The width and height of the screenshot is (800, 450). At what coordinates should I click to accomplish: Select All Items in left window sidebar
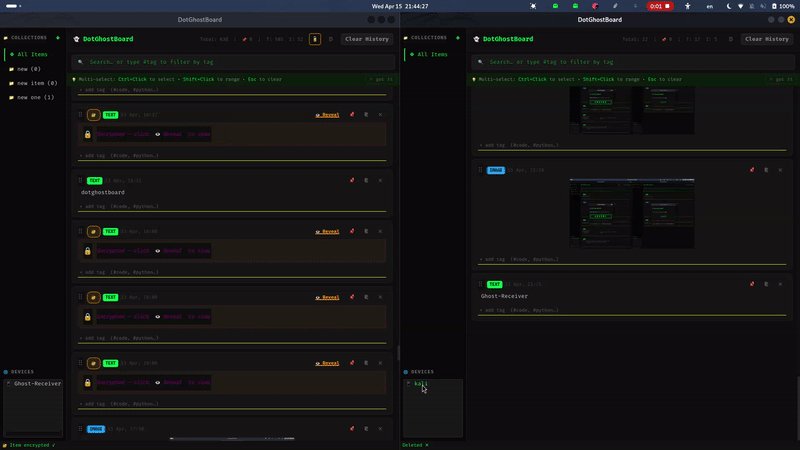tap(33, 54)
